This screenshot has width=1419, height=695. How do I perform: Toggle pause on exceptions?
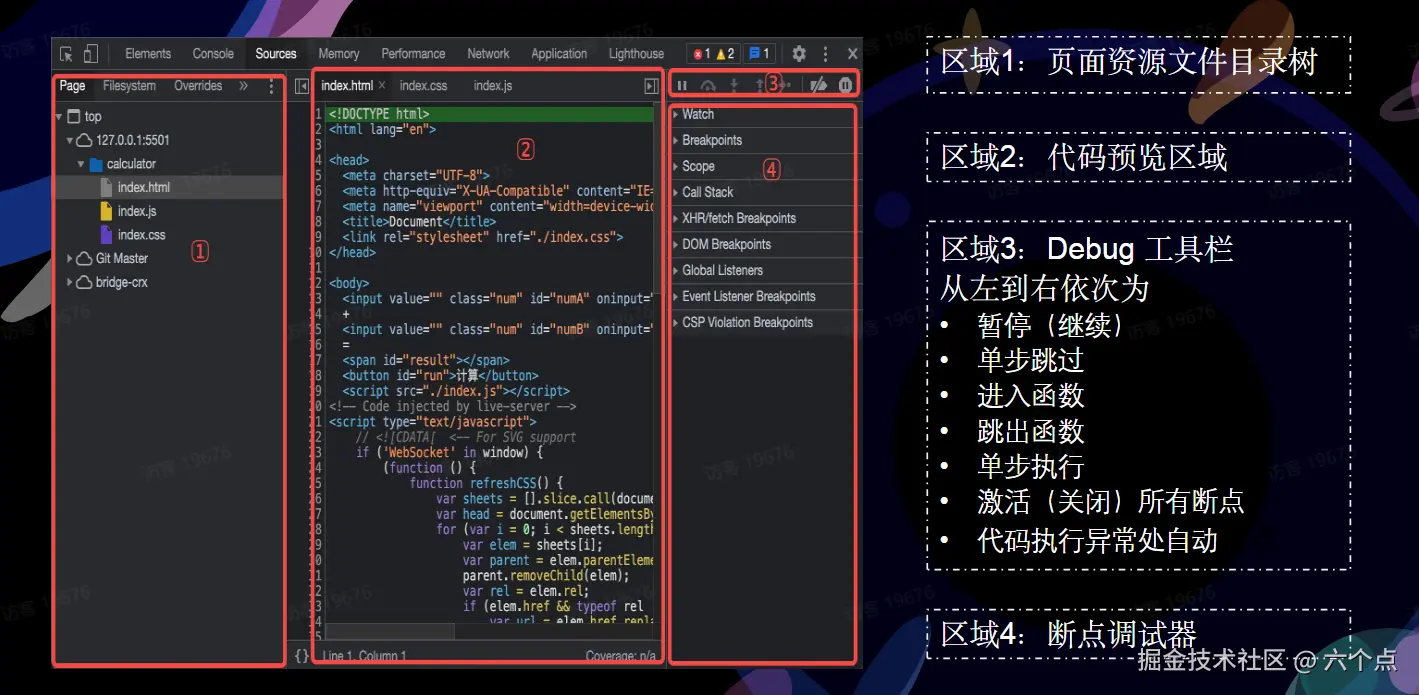(846, 86)
